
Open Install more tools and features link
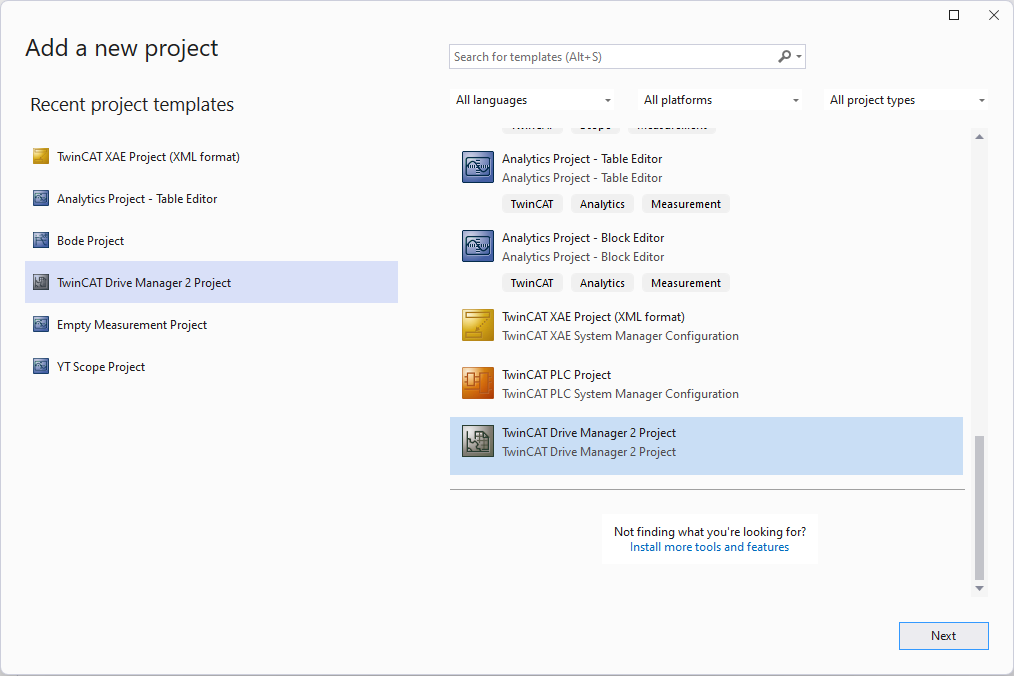(x=709, y=547)
